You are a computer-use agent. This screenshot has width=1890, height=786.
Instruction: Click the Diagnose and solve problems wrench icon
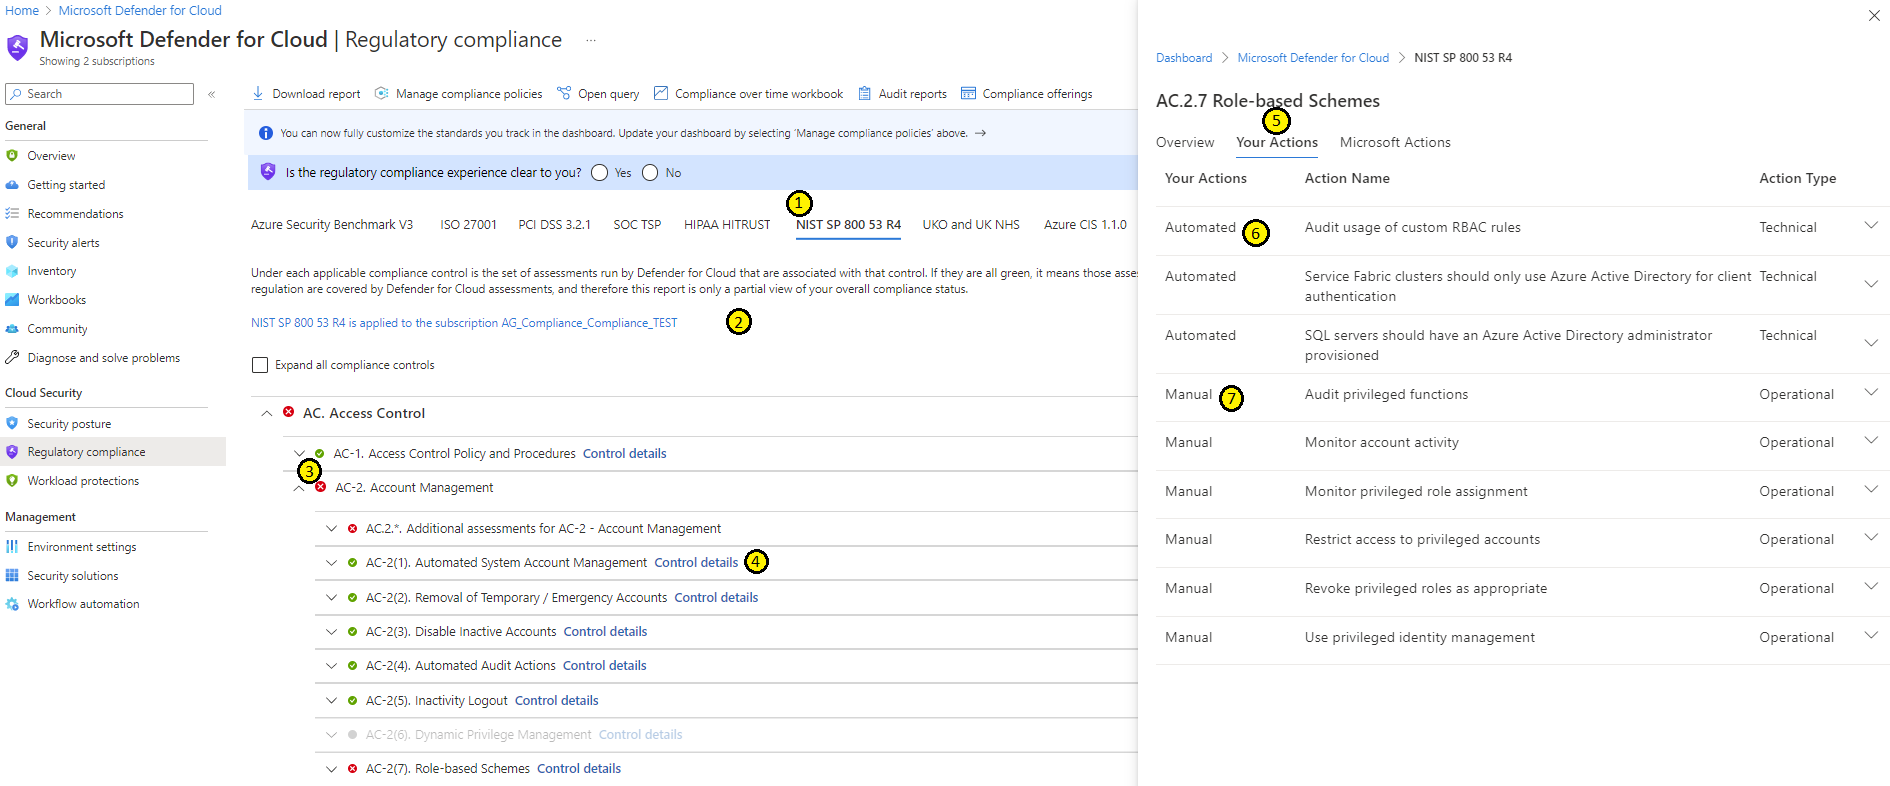[x=12, y=357]
